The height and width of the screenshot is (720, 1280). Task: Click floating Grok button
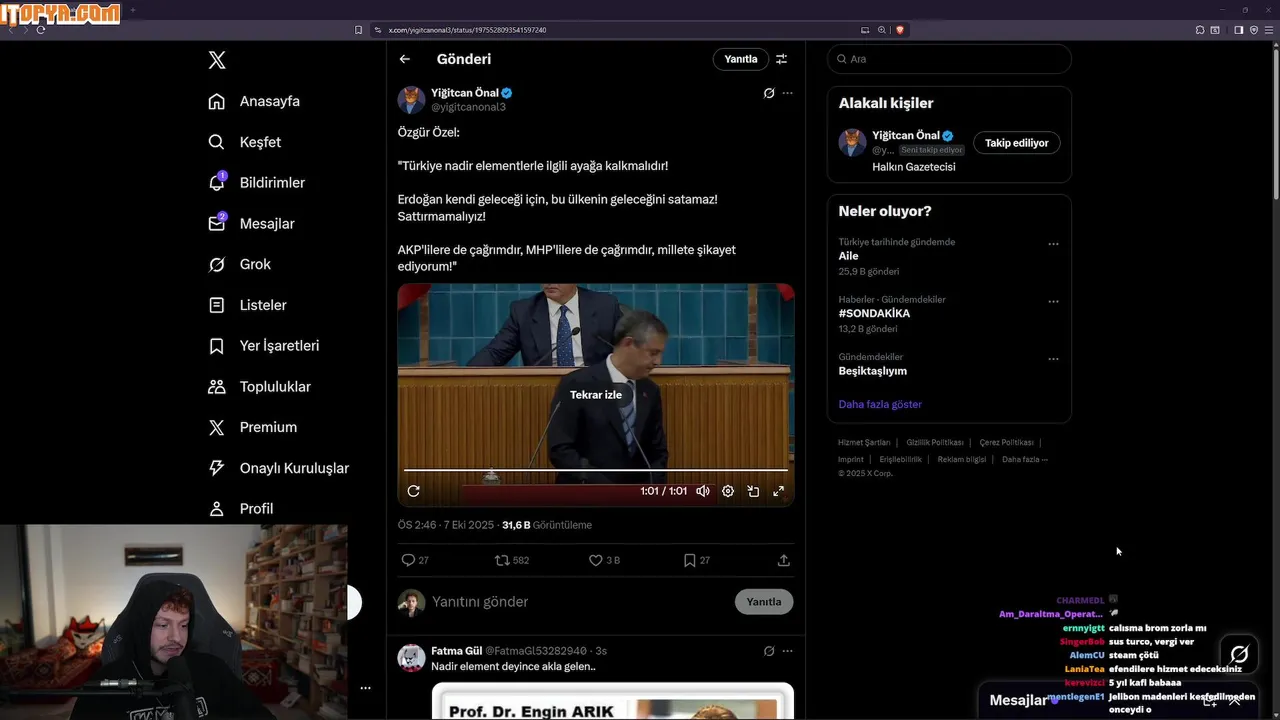point(1239,655)
